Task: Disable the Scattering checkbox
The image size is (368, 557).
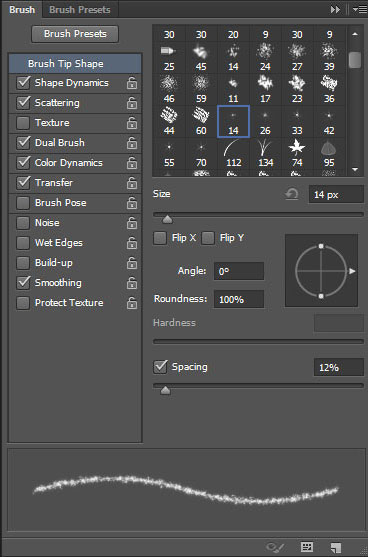Action: (x=23, y=103)
